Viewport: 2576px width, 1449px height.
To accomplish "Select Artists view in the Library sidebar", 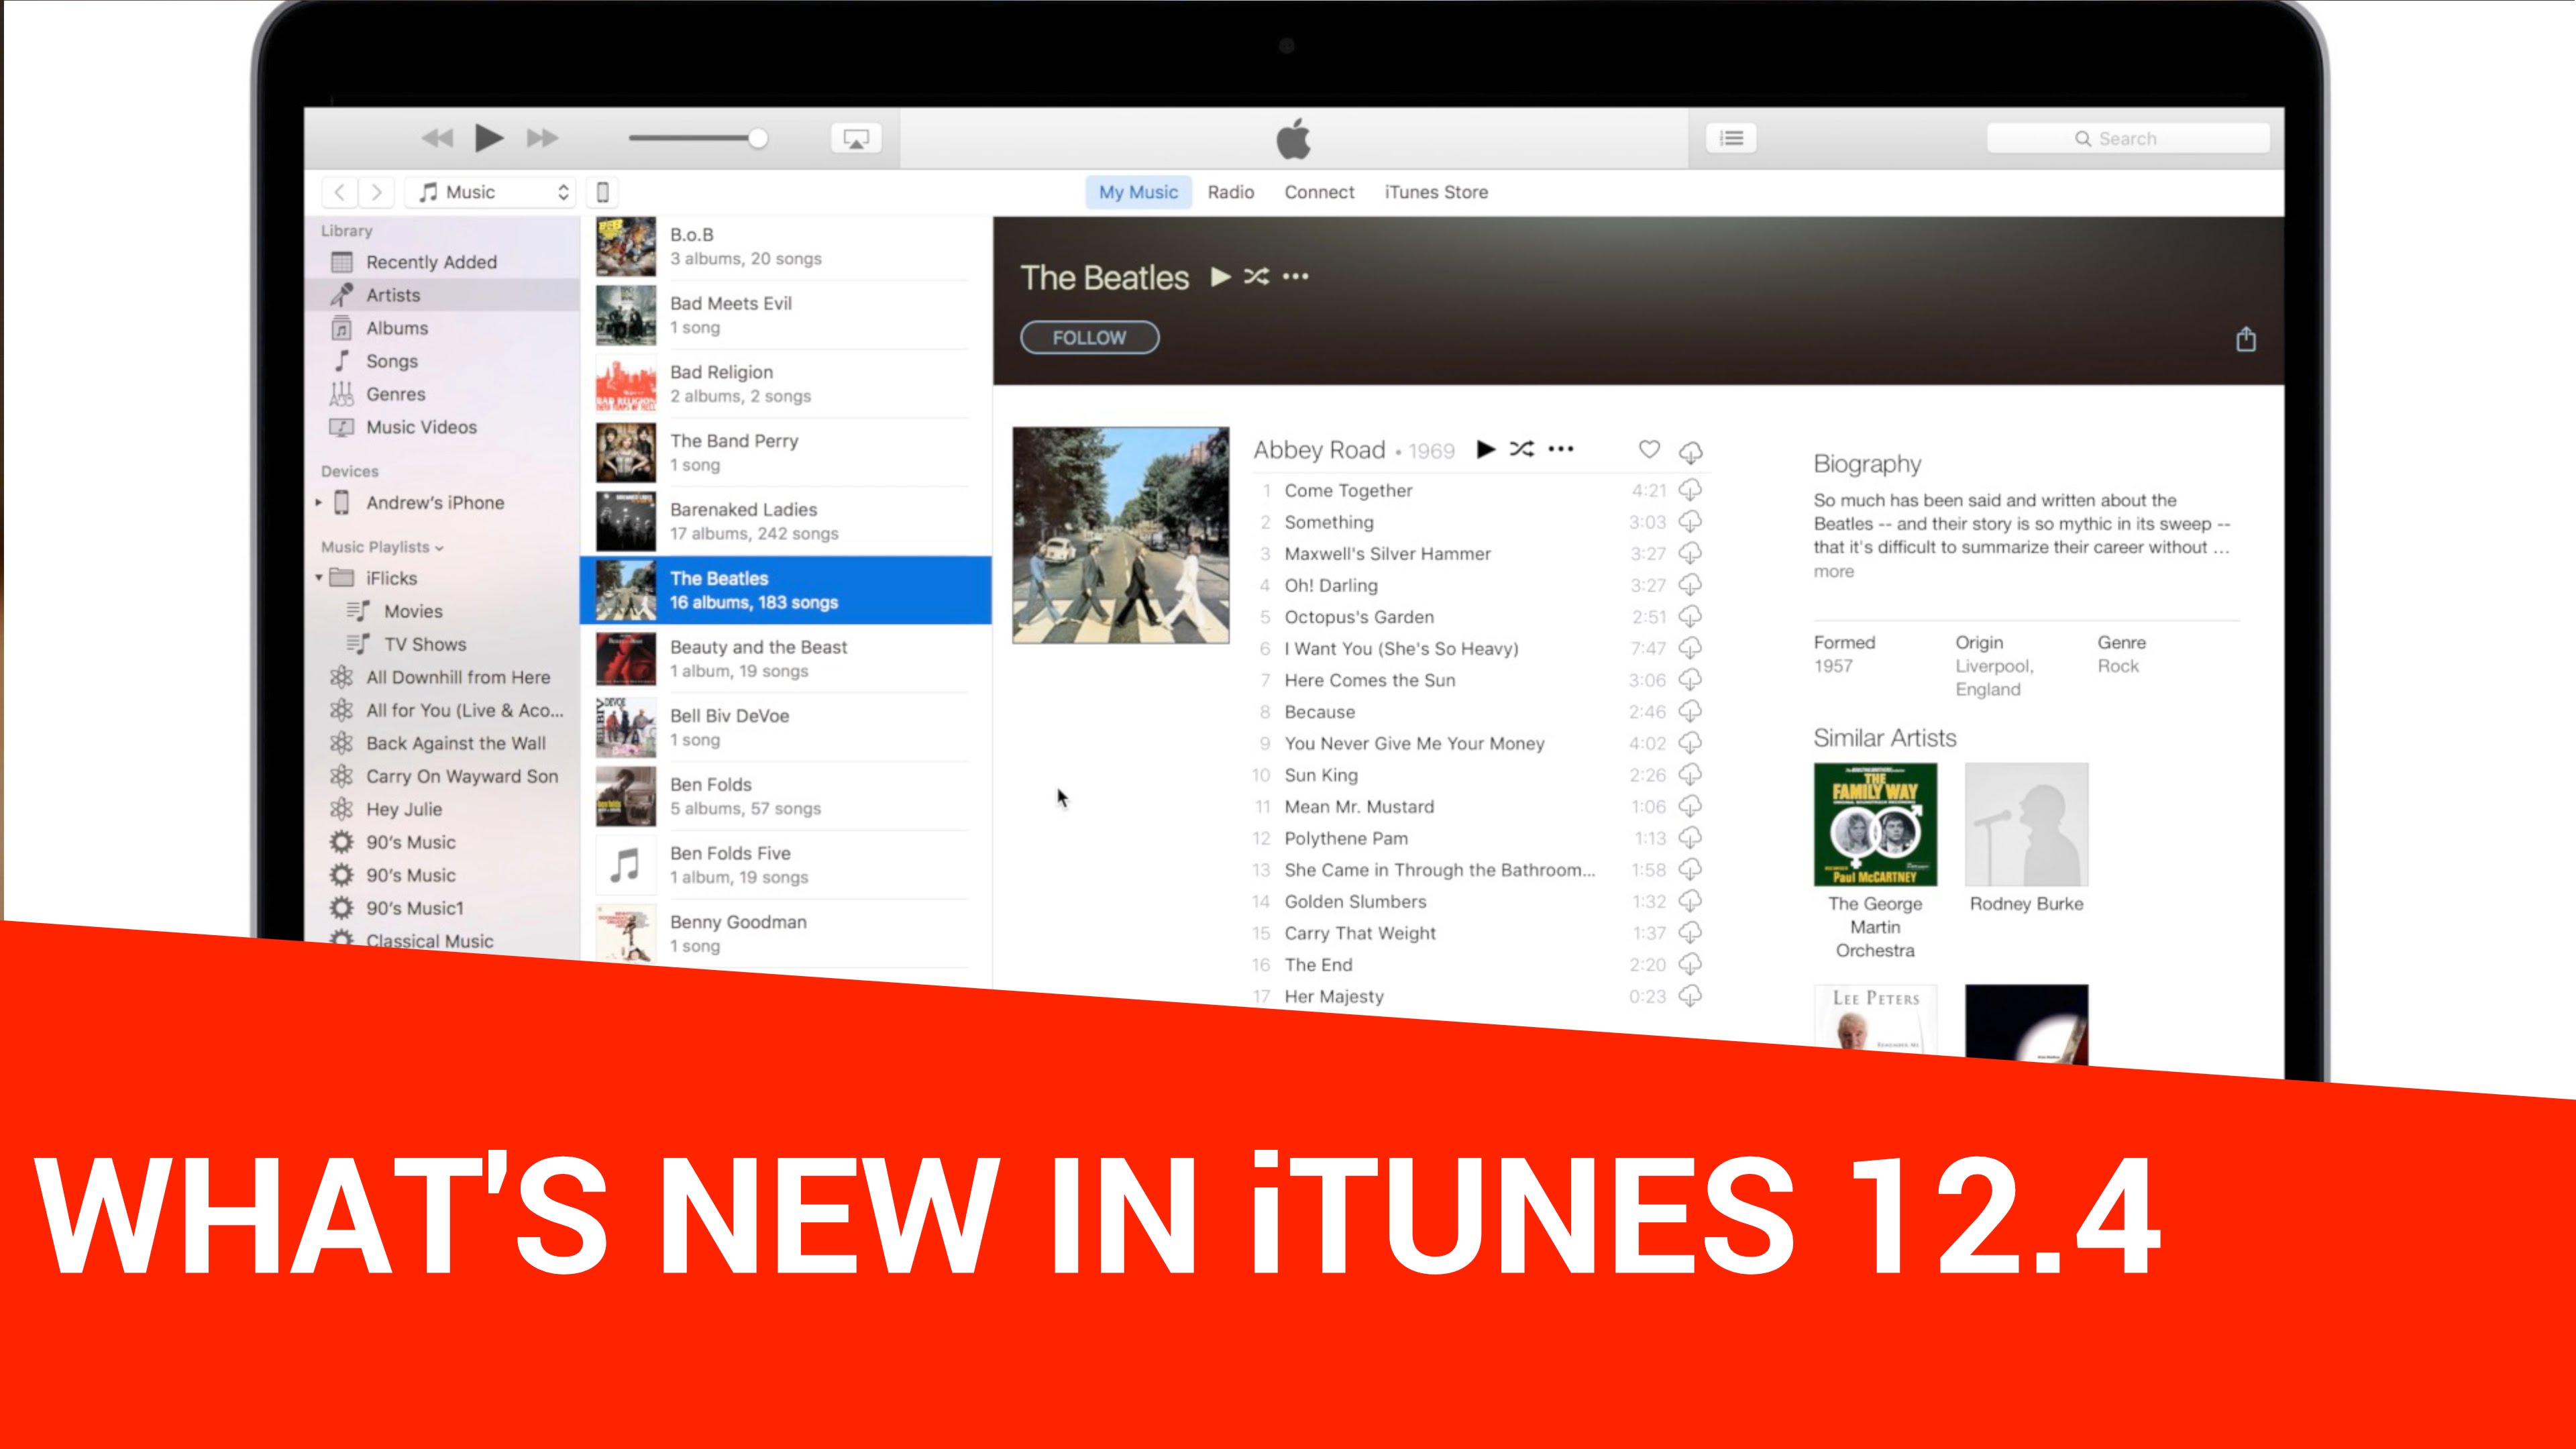I will pos(392,295).
